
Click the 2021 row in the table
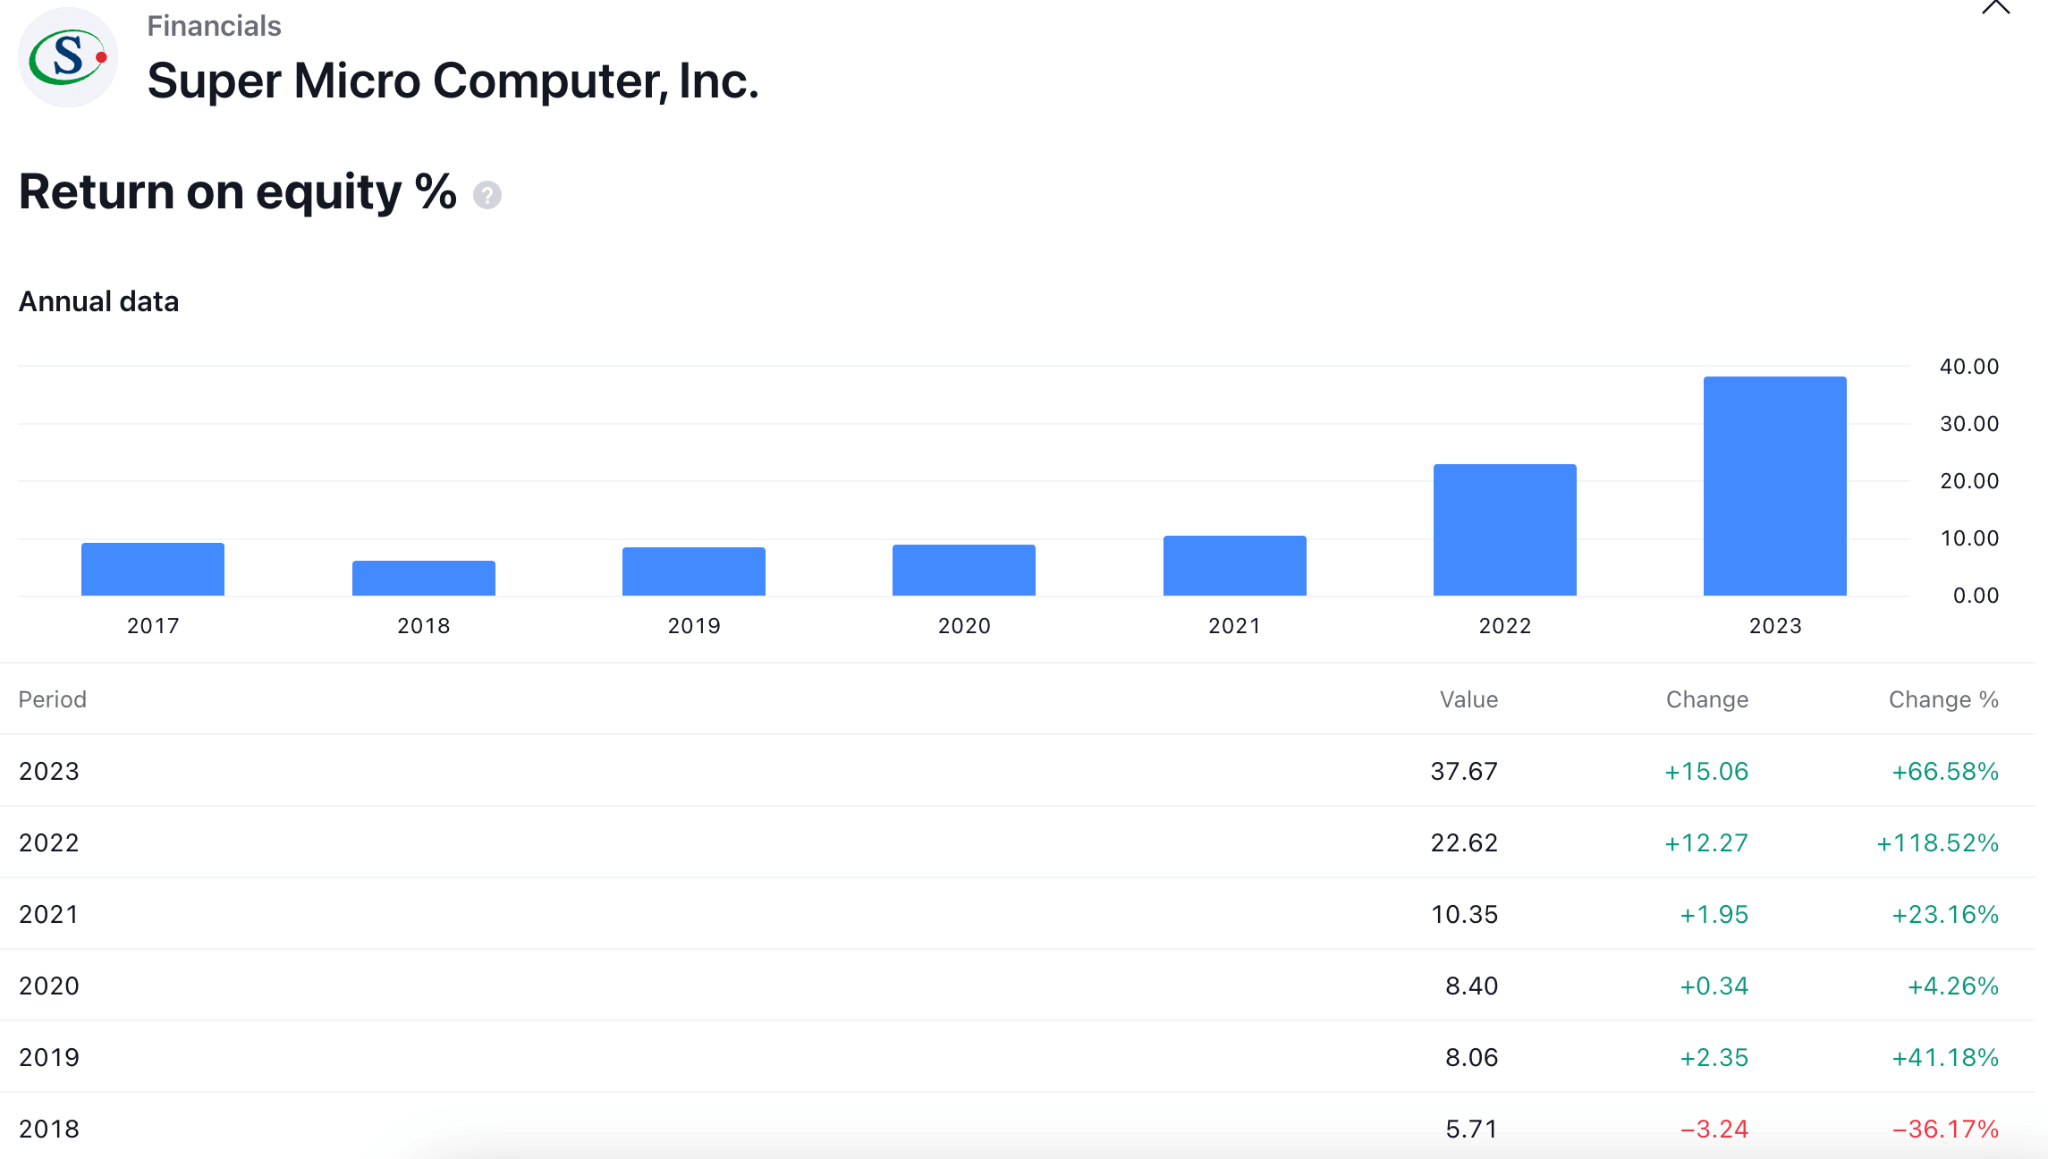(x=1018, y=914)
